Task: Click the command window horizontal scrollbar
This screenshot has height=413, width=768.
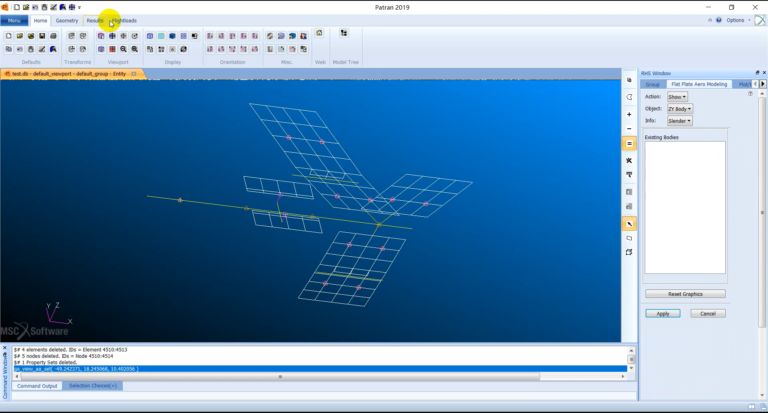Action: point(280,377)
